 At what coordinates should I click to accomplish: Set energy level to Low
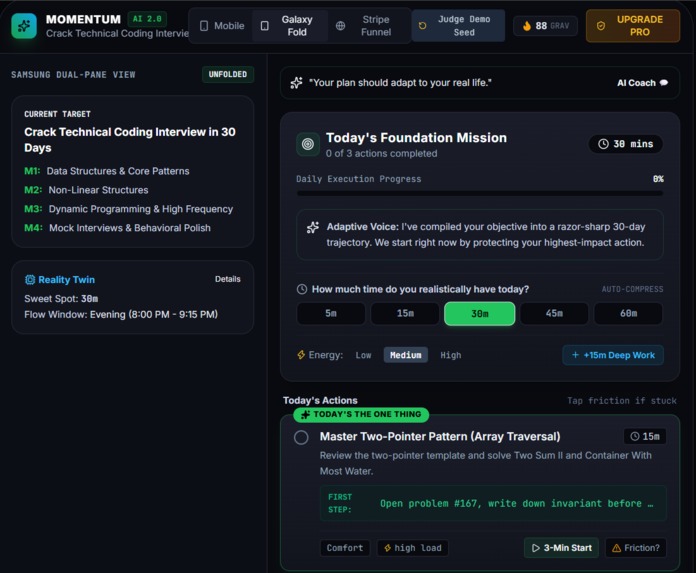[x=363, y=355]
